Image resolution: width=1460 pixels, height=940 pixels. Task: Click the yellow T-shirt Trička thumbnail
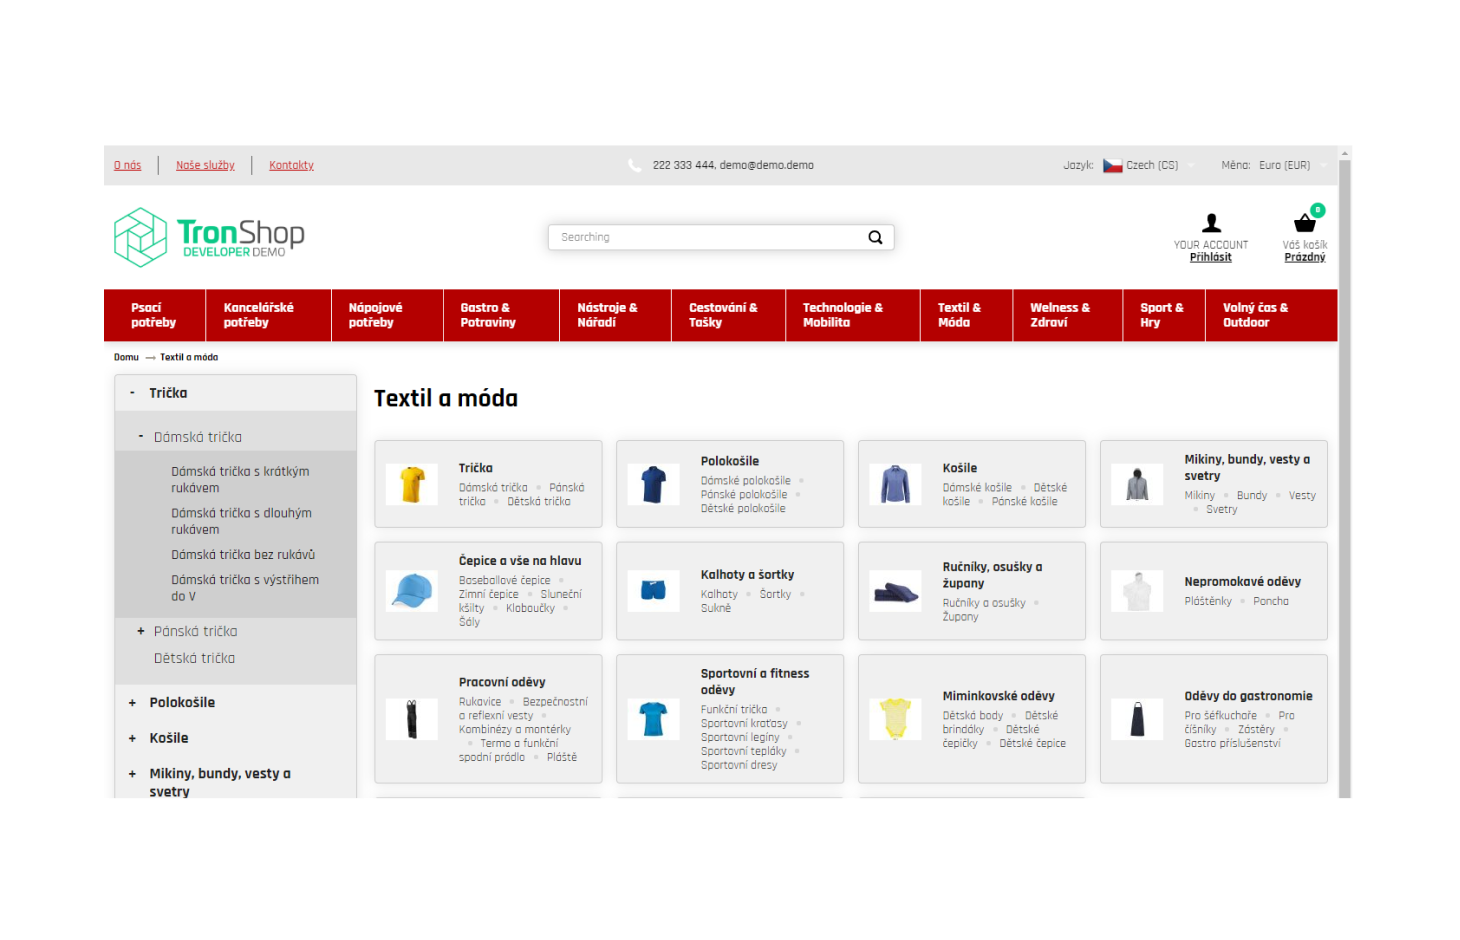click(x=412, y=485)
